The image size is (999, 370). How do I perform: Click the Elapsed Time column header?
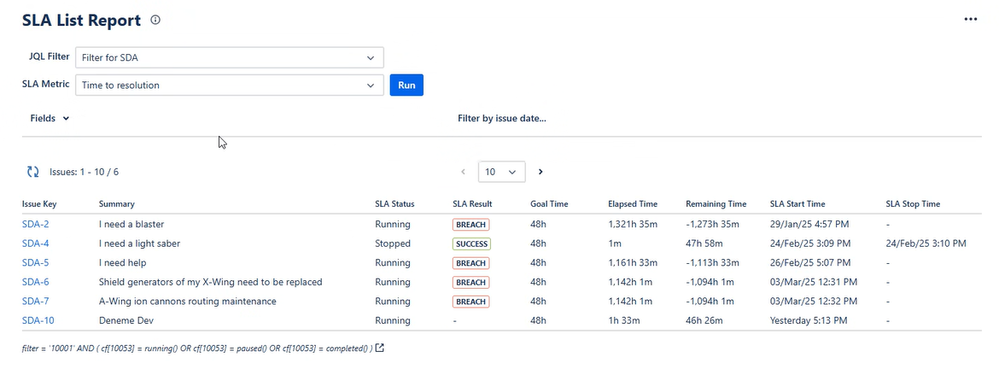tap(633, 204)
